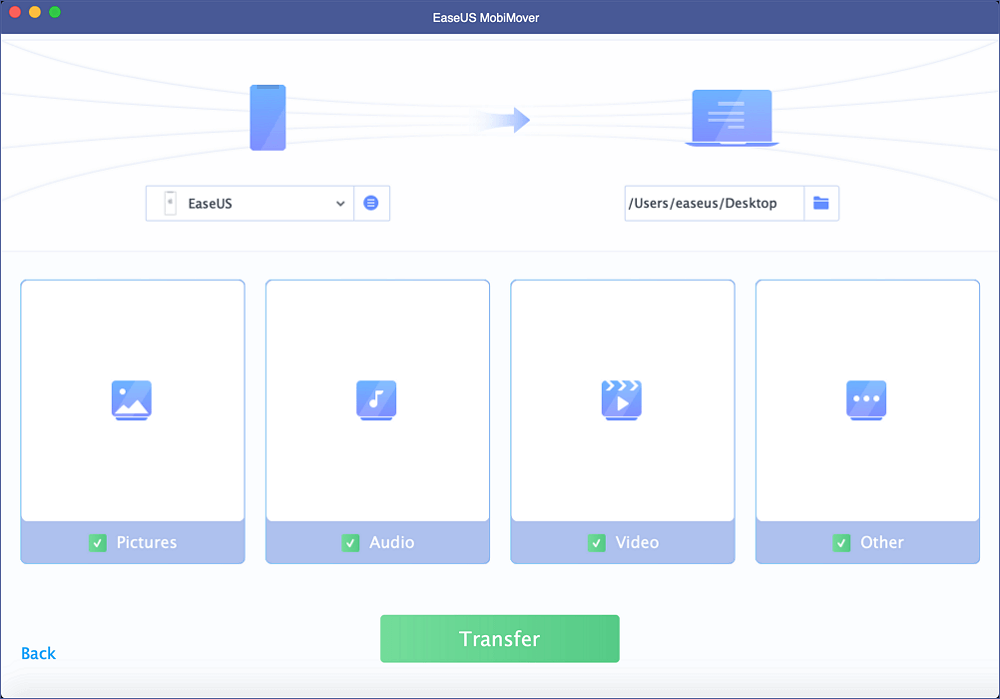This screenshot has height=699, width=1000.
Task: Click the blue device list icon
Action: [371, 203]
